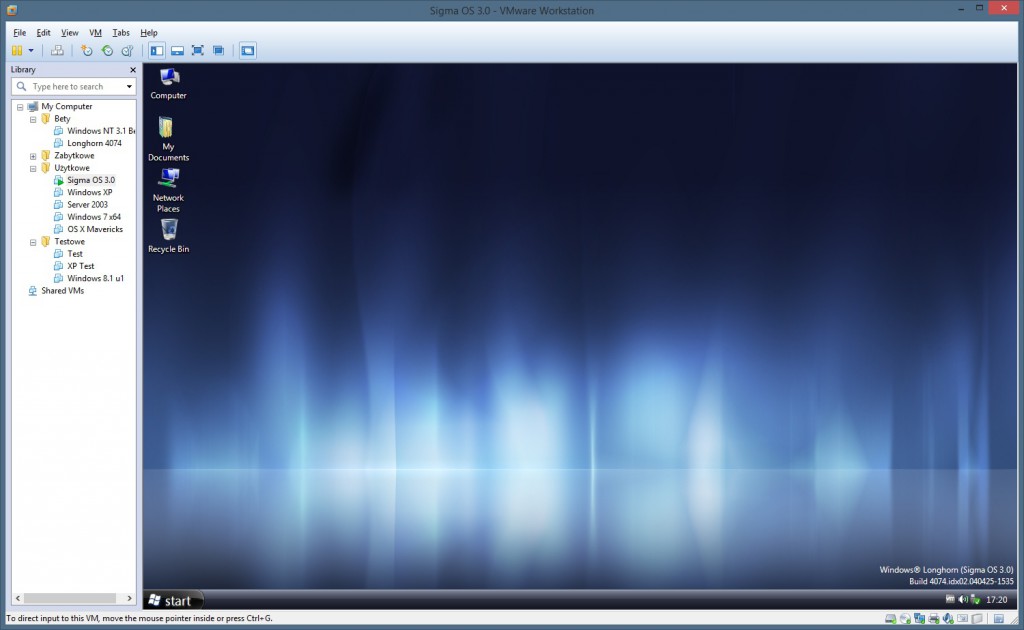The image size is (1024, 630).
Task: Collapse the Testowe folder
Action: pyautogui.click(x=33, y=242)
